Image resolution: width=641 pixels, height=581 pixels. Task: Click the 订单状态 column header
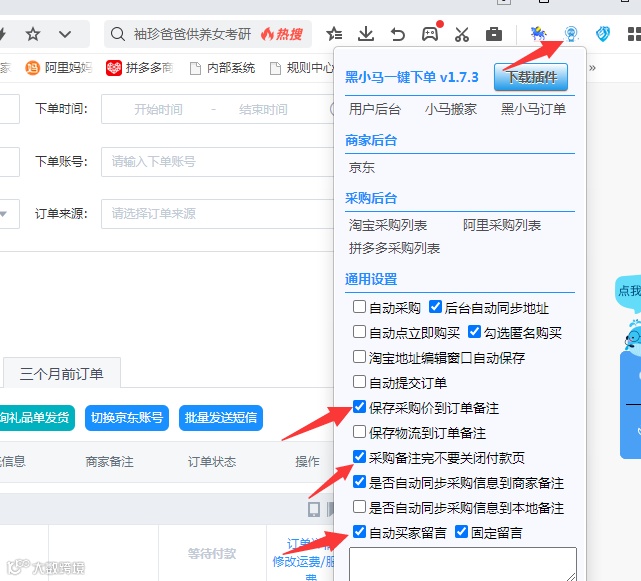212,462
